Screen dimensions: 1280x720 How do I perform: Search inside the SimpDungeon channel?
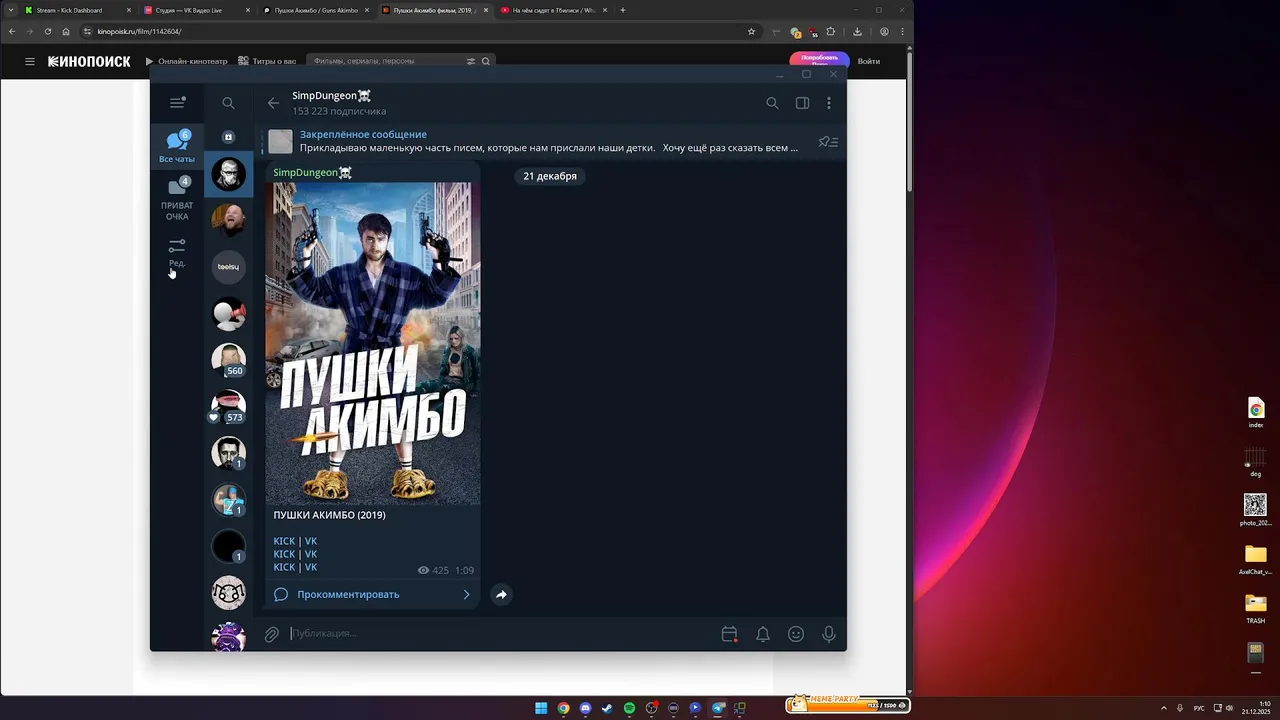point(772,103)
